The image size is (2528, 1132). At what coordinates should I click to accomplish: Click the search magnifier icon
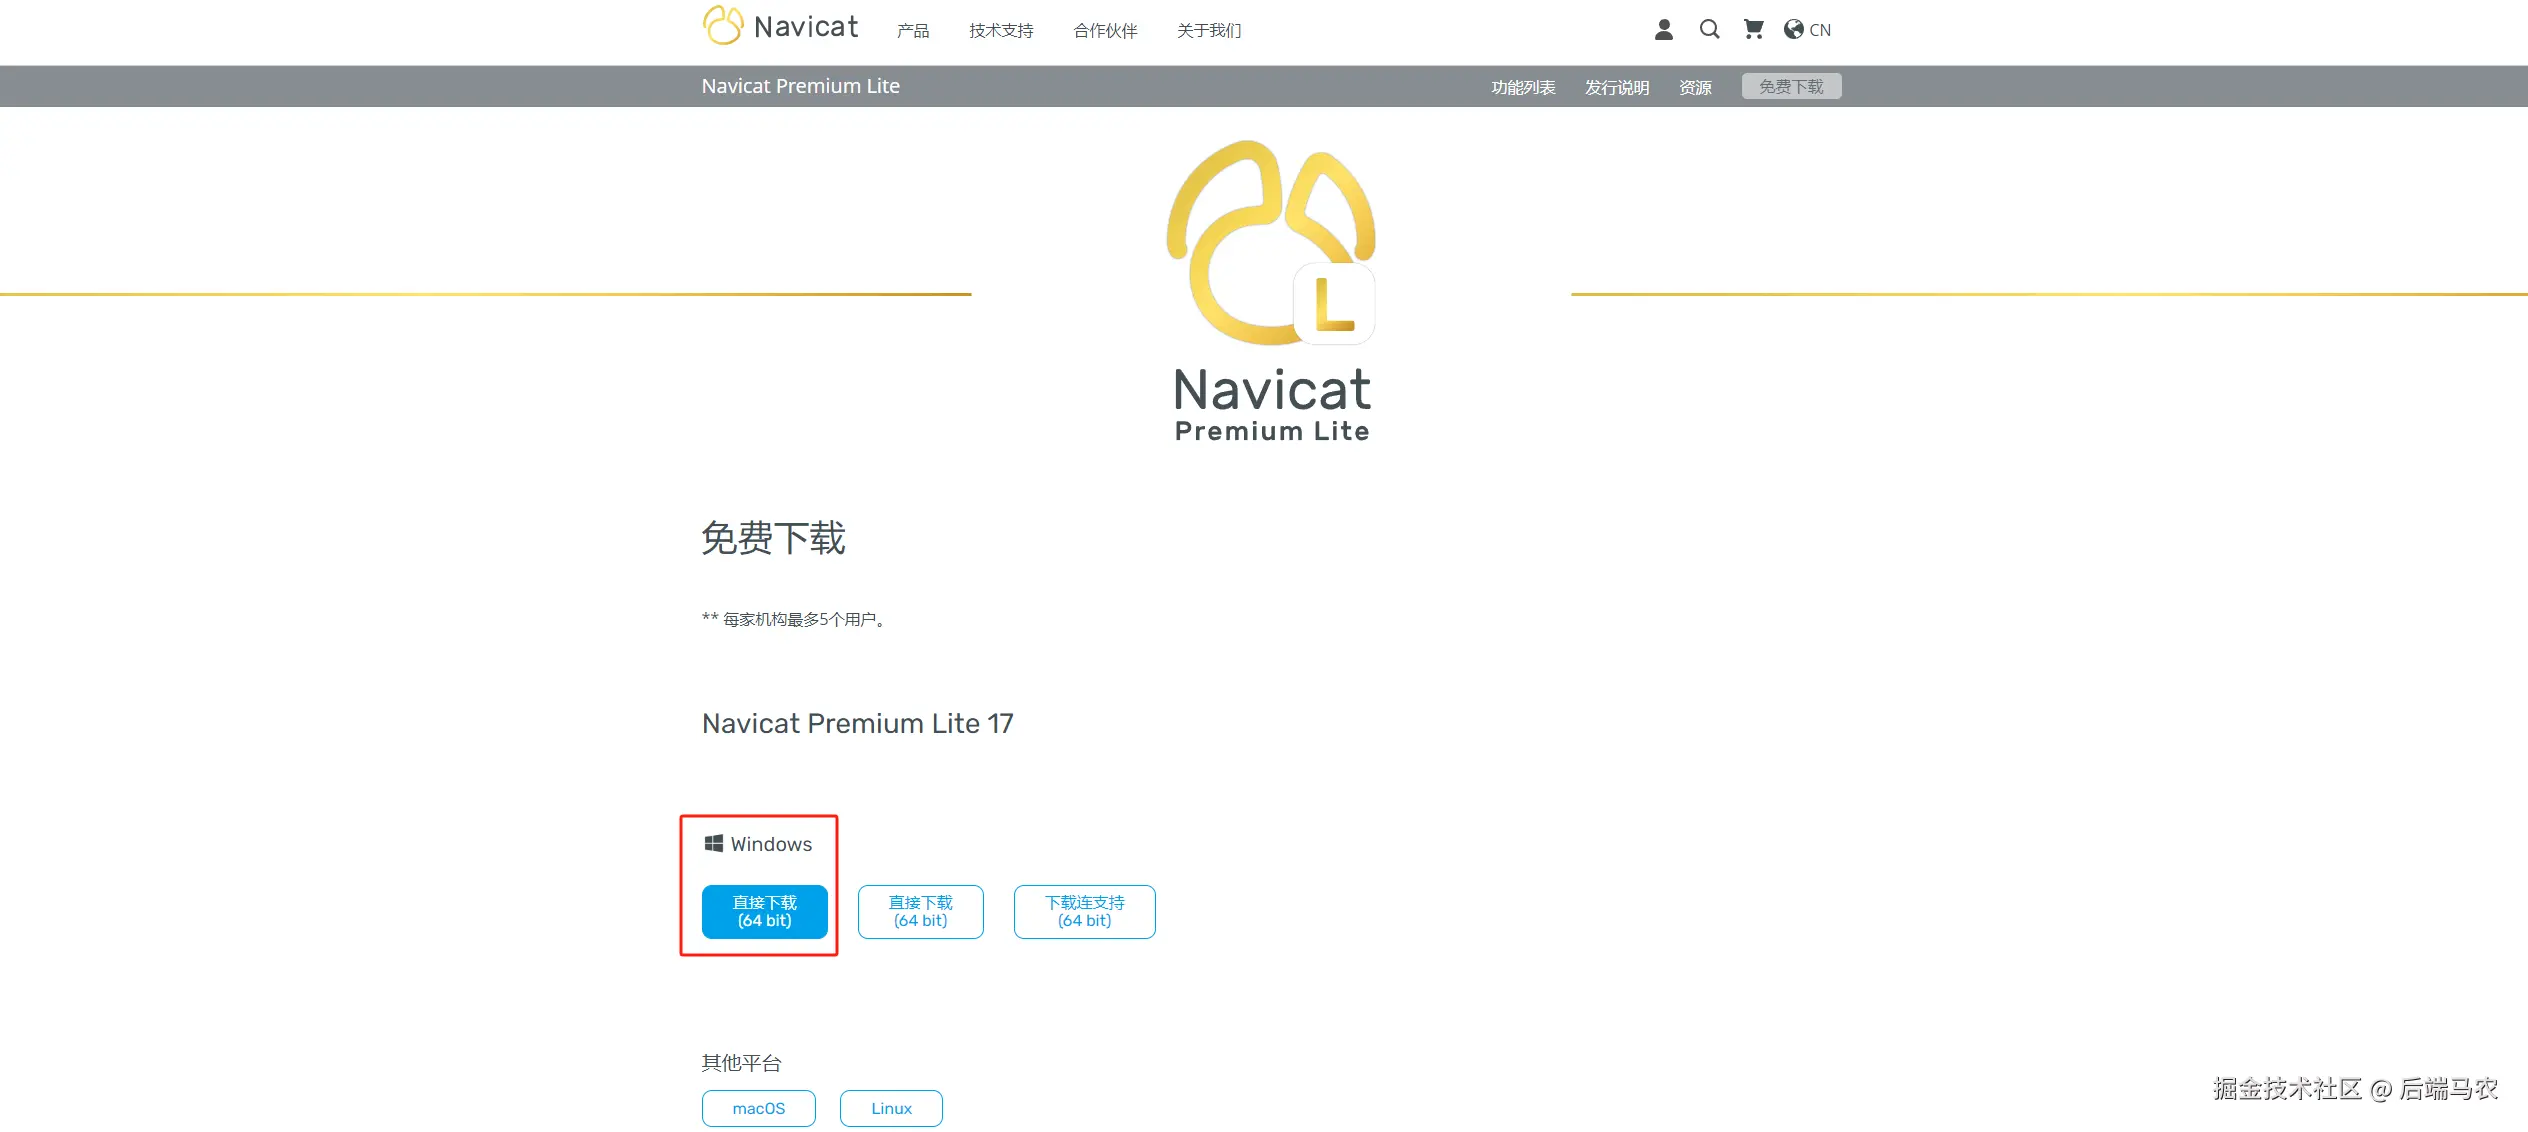(1709, 30)
